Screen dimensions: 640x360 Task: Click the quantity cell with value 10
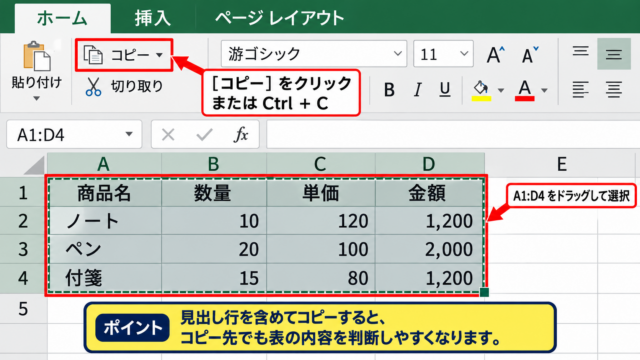tap(214, 221)
